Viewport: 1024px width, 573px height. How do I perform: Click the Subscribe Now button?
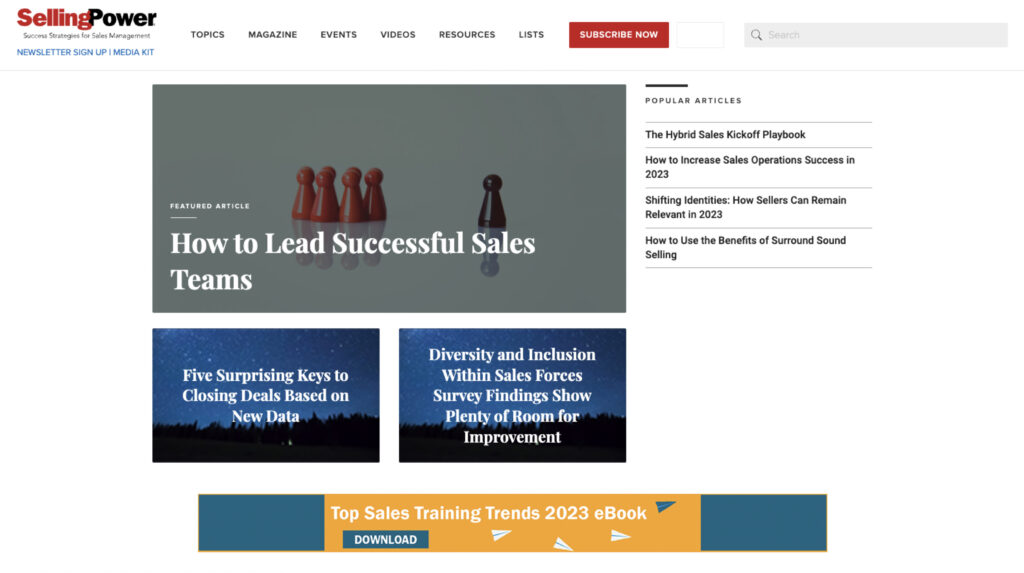tap(618, 35)
